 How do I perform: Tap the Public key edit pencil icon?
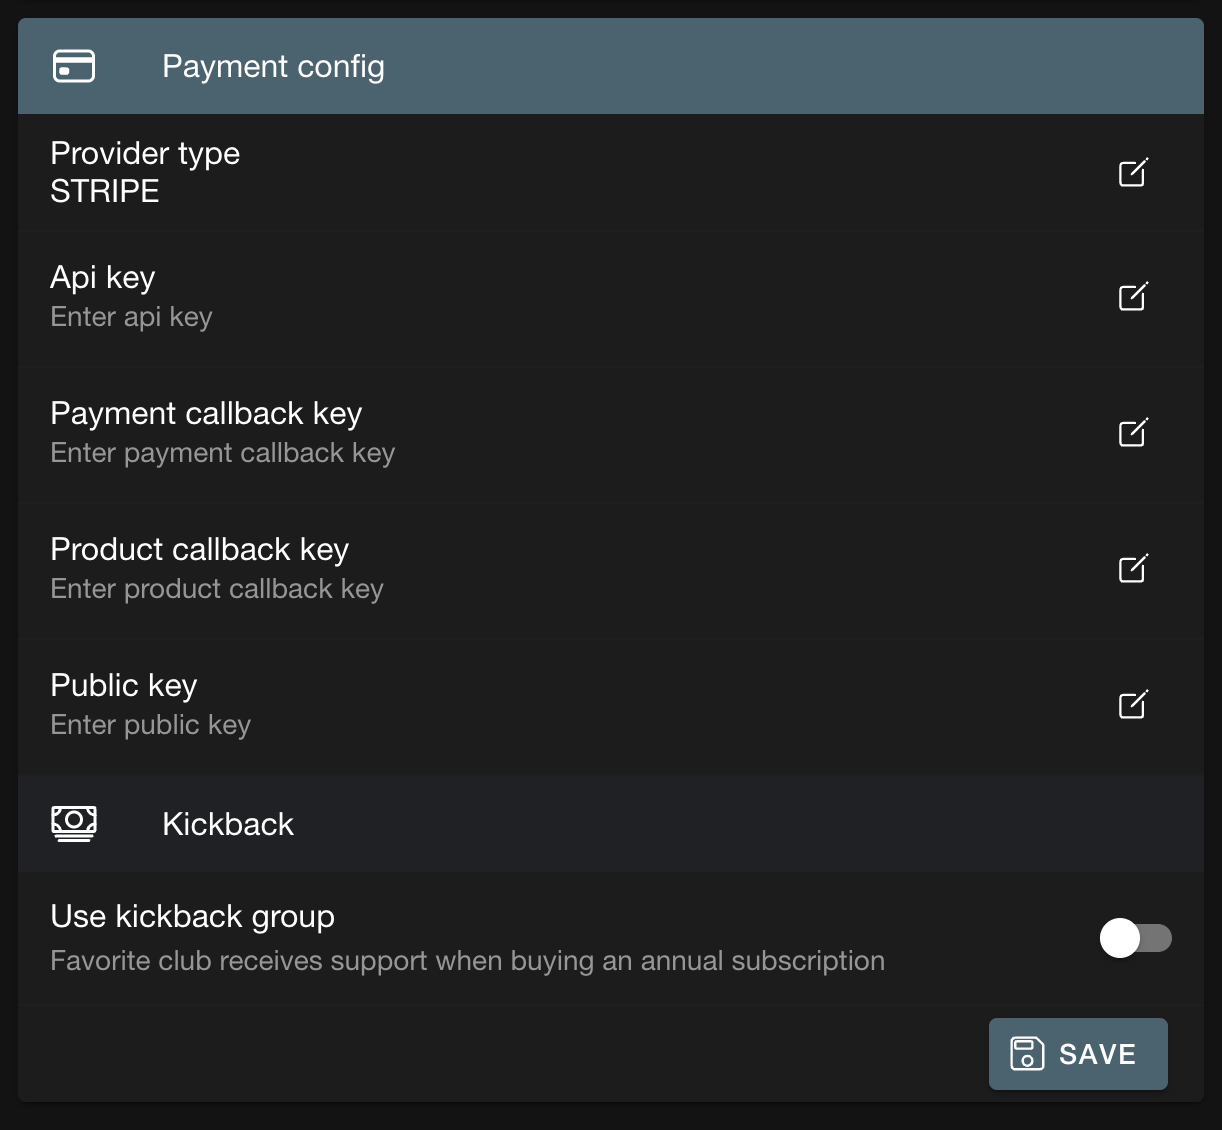[x=1132, y=705]
